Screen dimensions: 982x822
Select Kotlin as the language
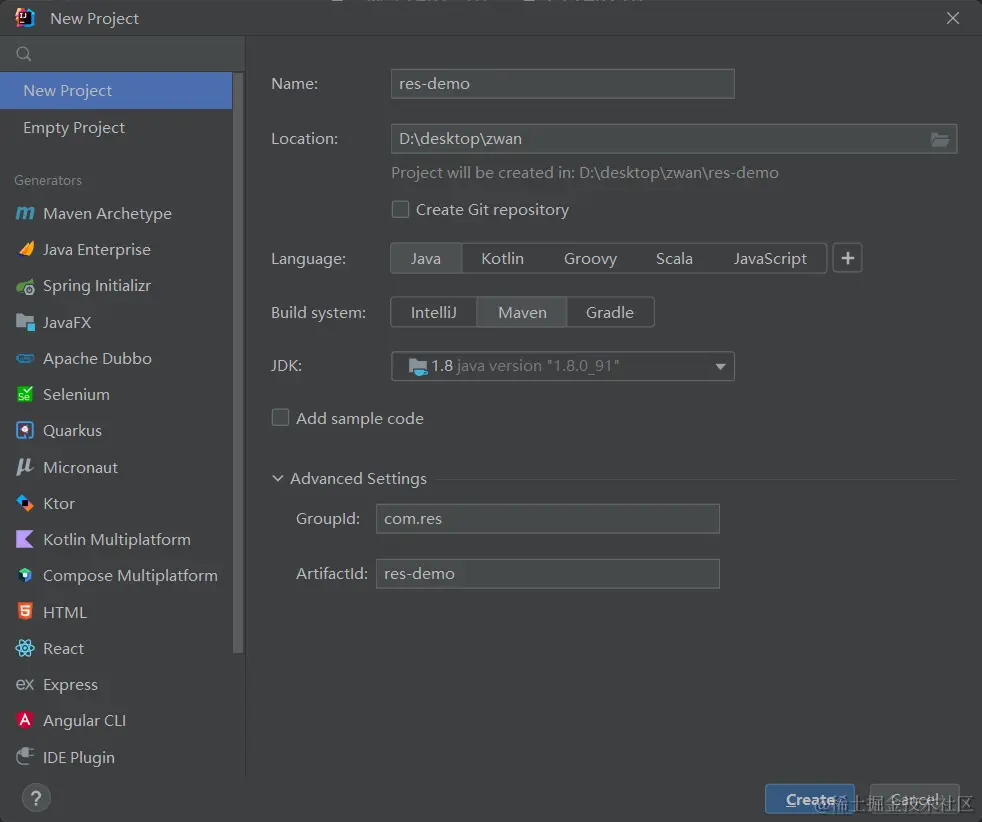pyautogui.click(x=502, y=258)
